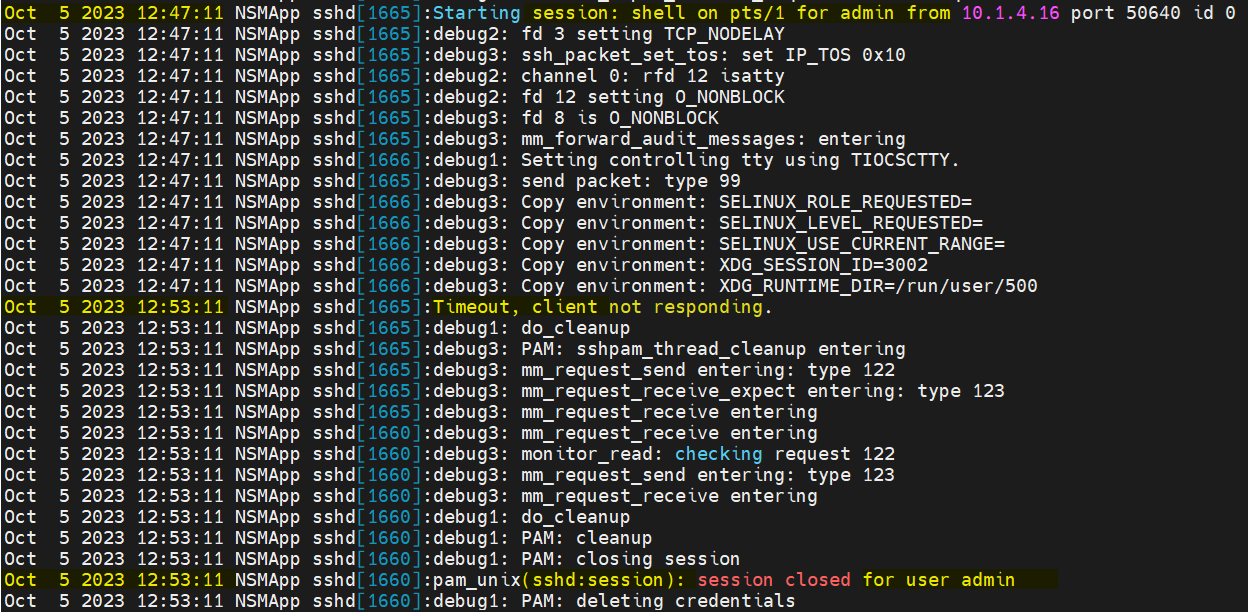Click the red "session closed" text
1248x612 pixels.
(x=774, y=580)
